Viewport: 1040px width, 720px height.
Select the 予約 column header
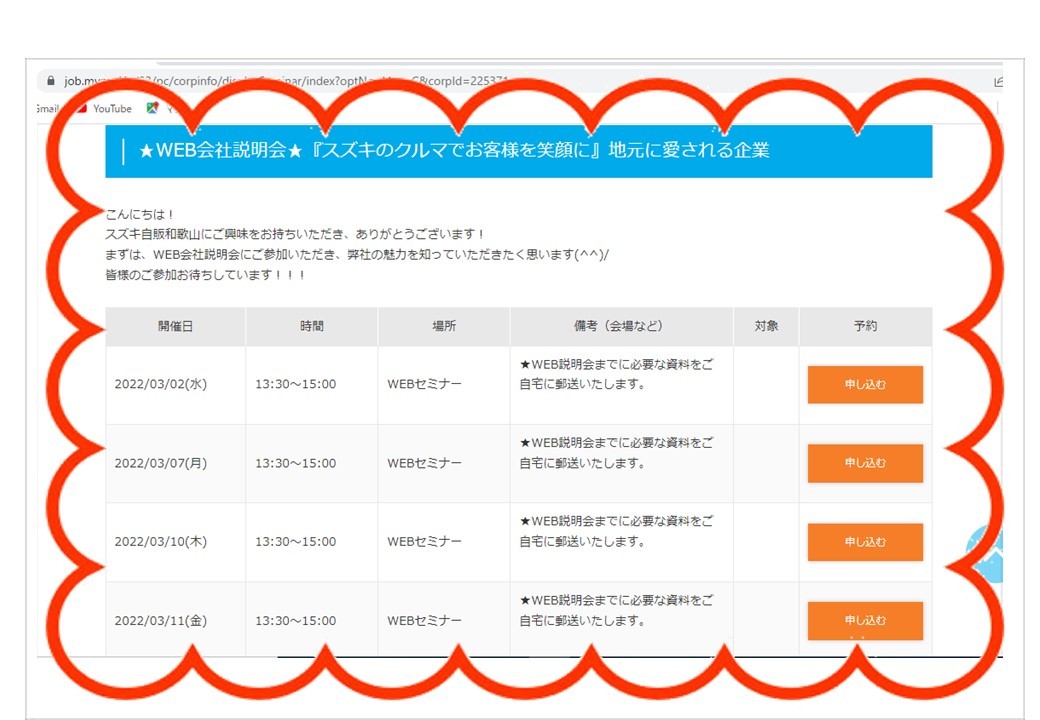point(866,326)
